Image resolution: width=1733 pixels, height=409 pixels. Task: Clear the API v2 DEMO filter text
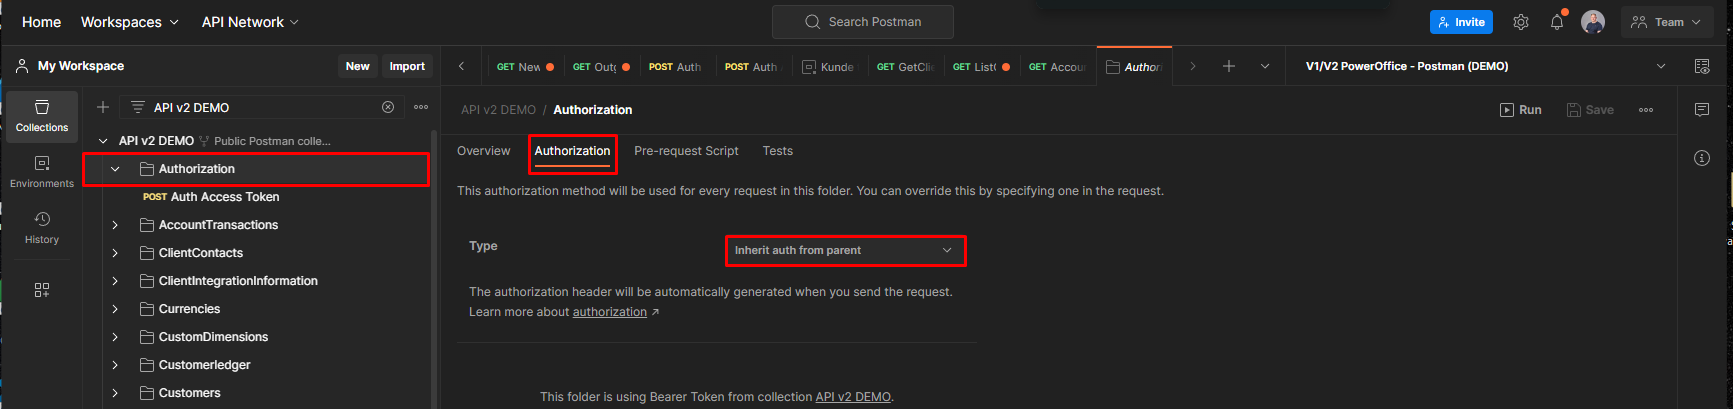388,107
